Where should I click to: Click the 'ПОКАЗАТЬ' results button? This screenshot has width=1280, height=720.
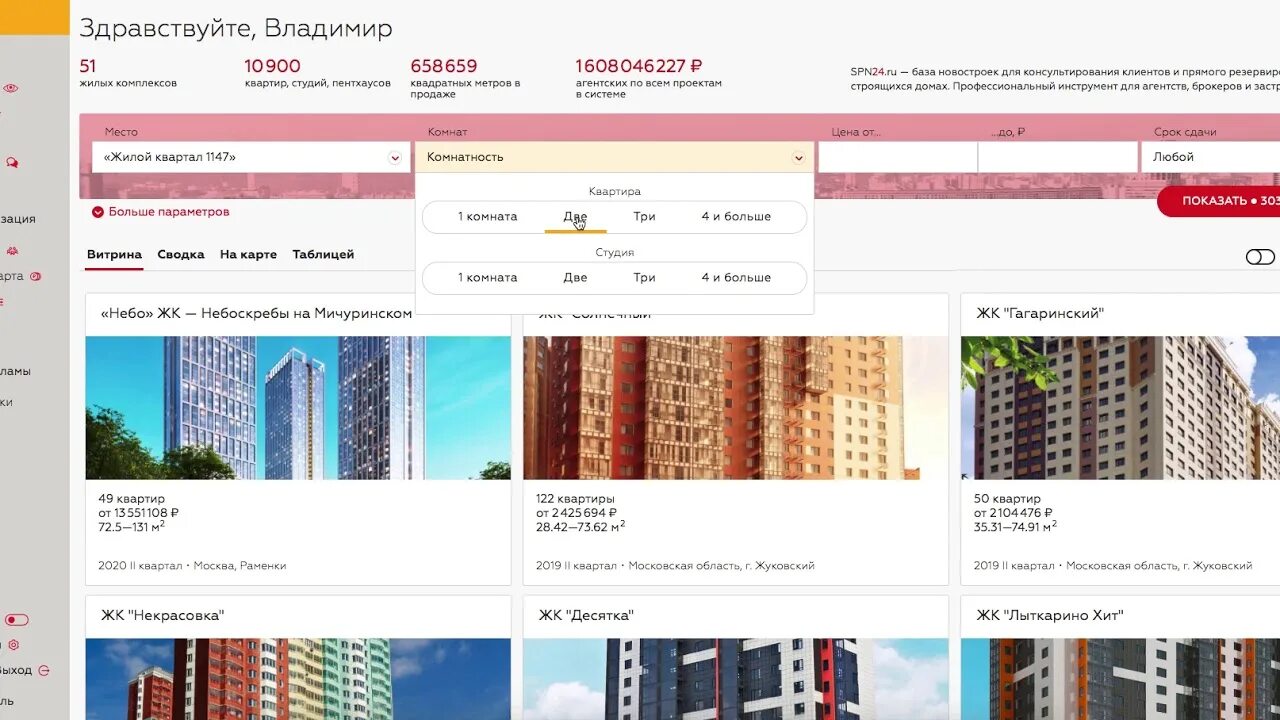click(1219, 201)
